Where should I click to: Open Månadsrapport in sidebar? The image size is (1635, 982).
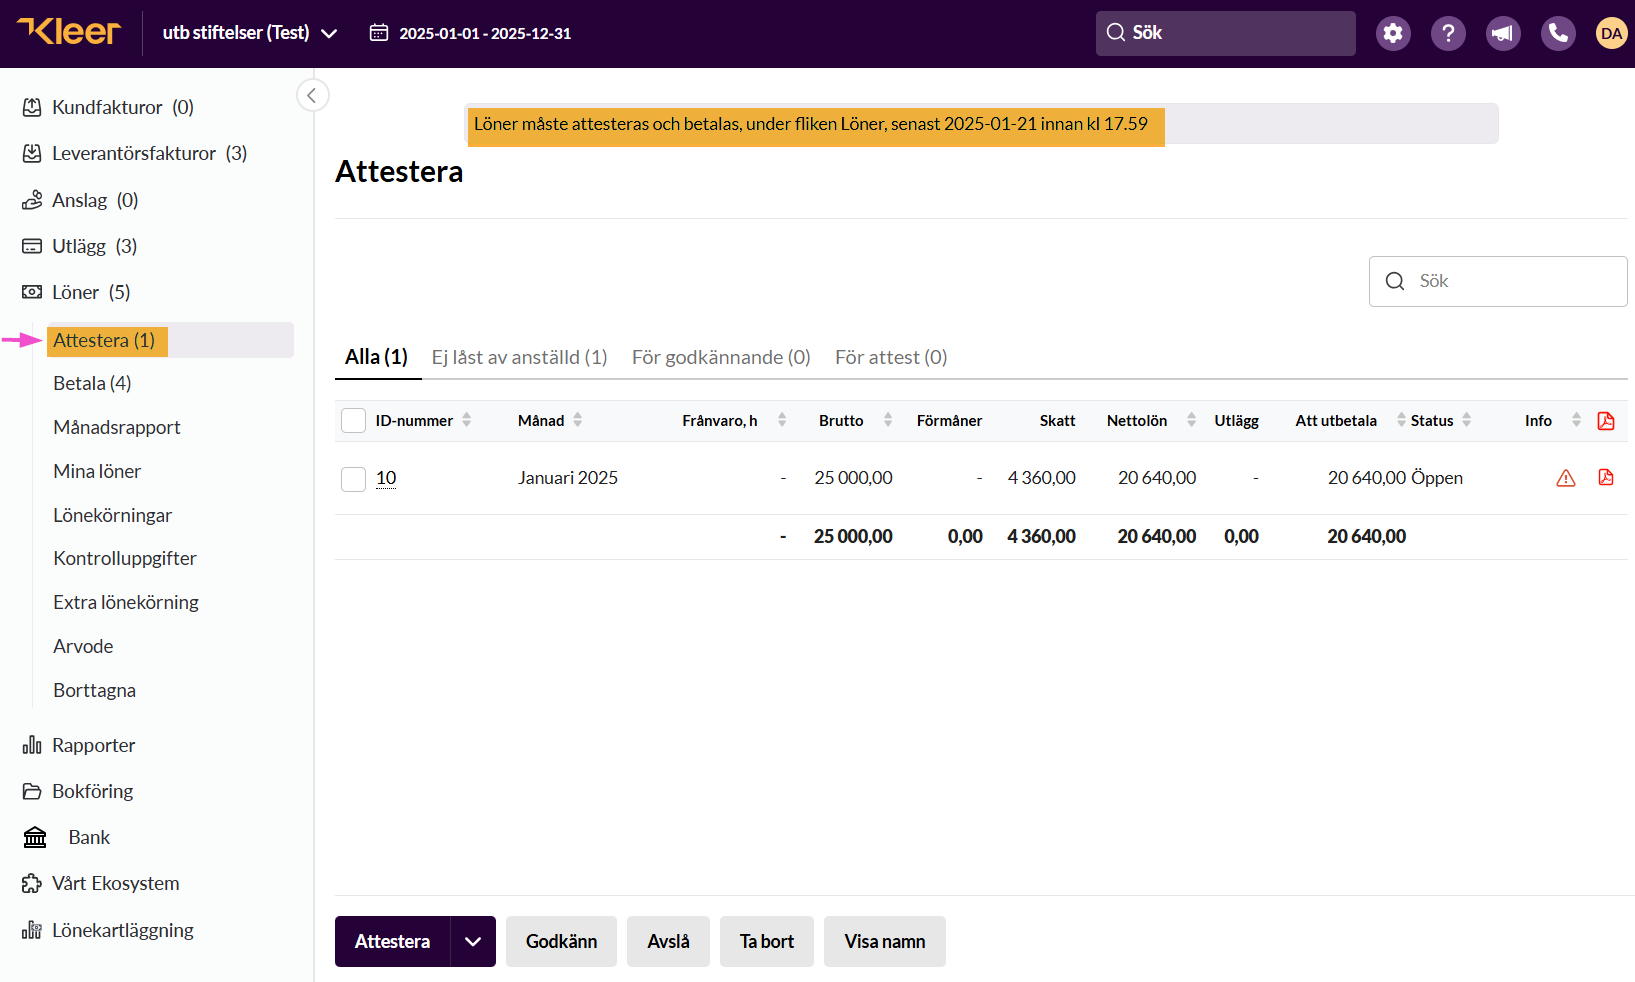pos(117,427)
